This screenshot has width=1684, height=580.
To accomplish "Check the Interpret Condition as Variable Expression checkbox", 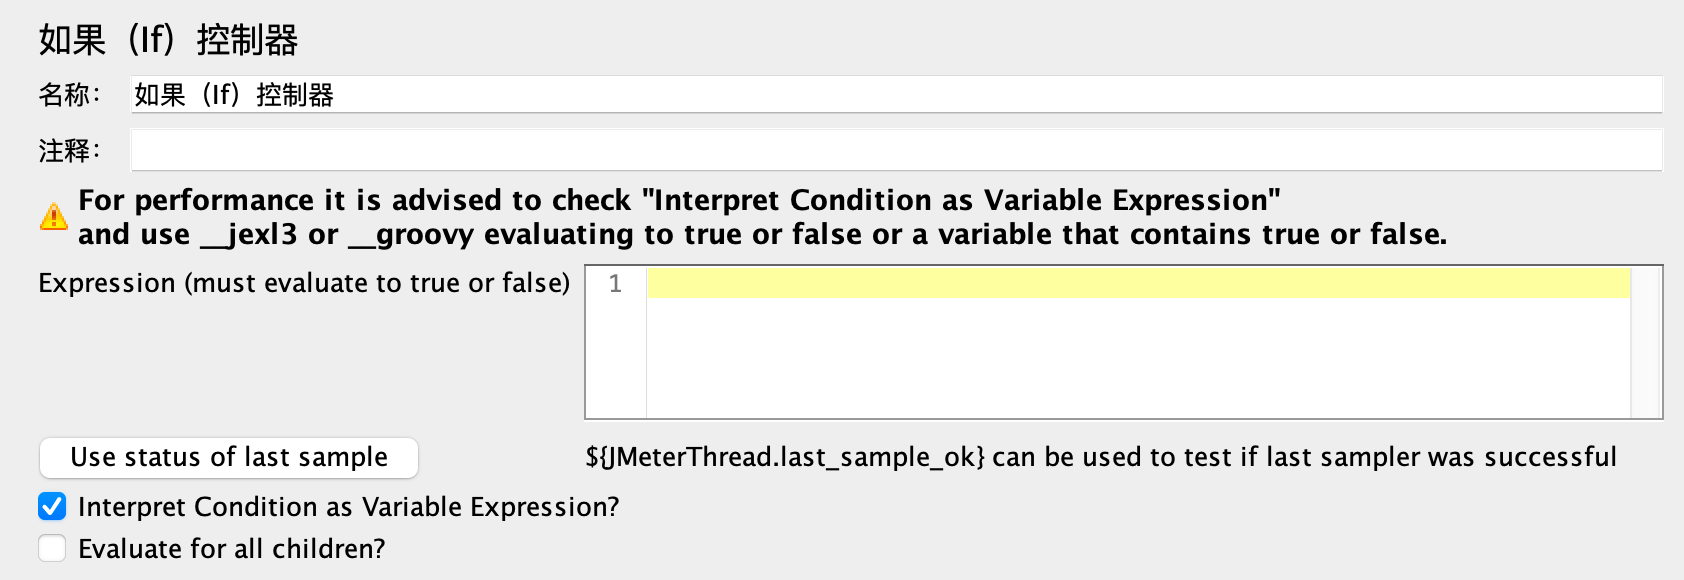I will [52, 507].
